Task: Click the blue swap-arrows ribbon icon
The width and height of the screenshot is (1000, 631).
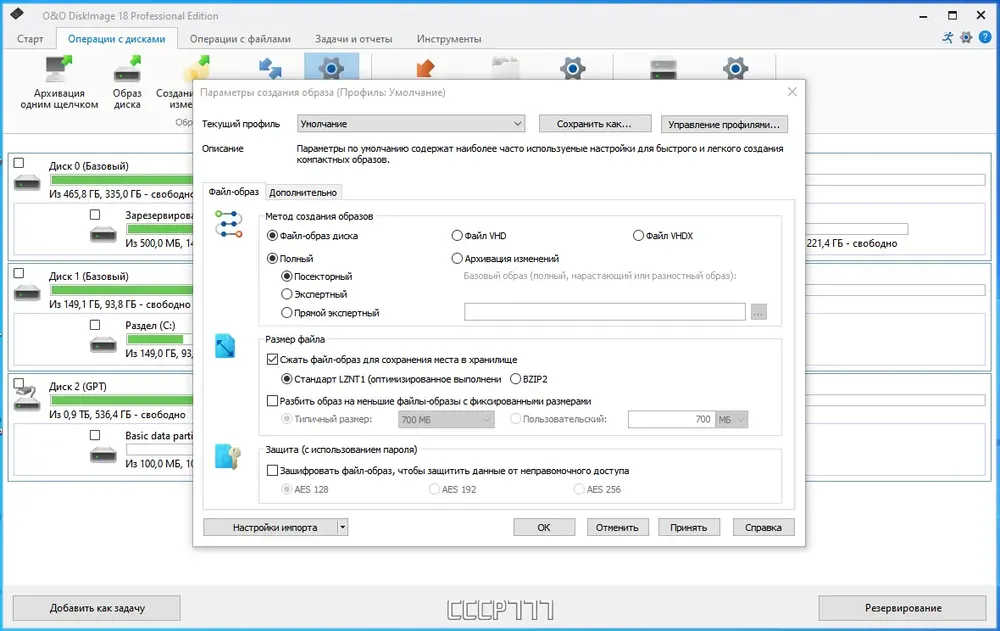Action: tap(270, 68)
